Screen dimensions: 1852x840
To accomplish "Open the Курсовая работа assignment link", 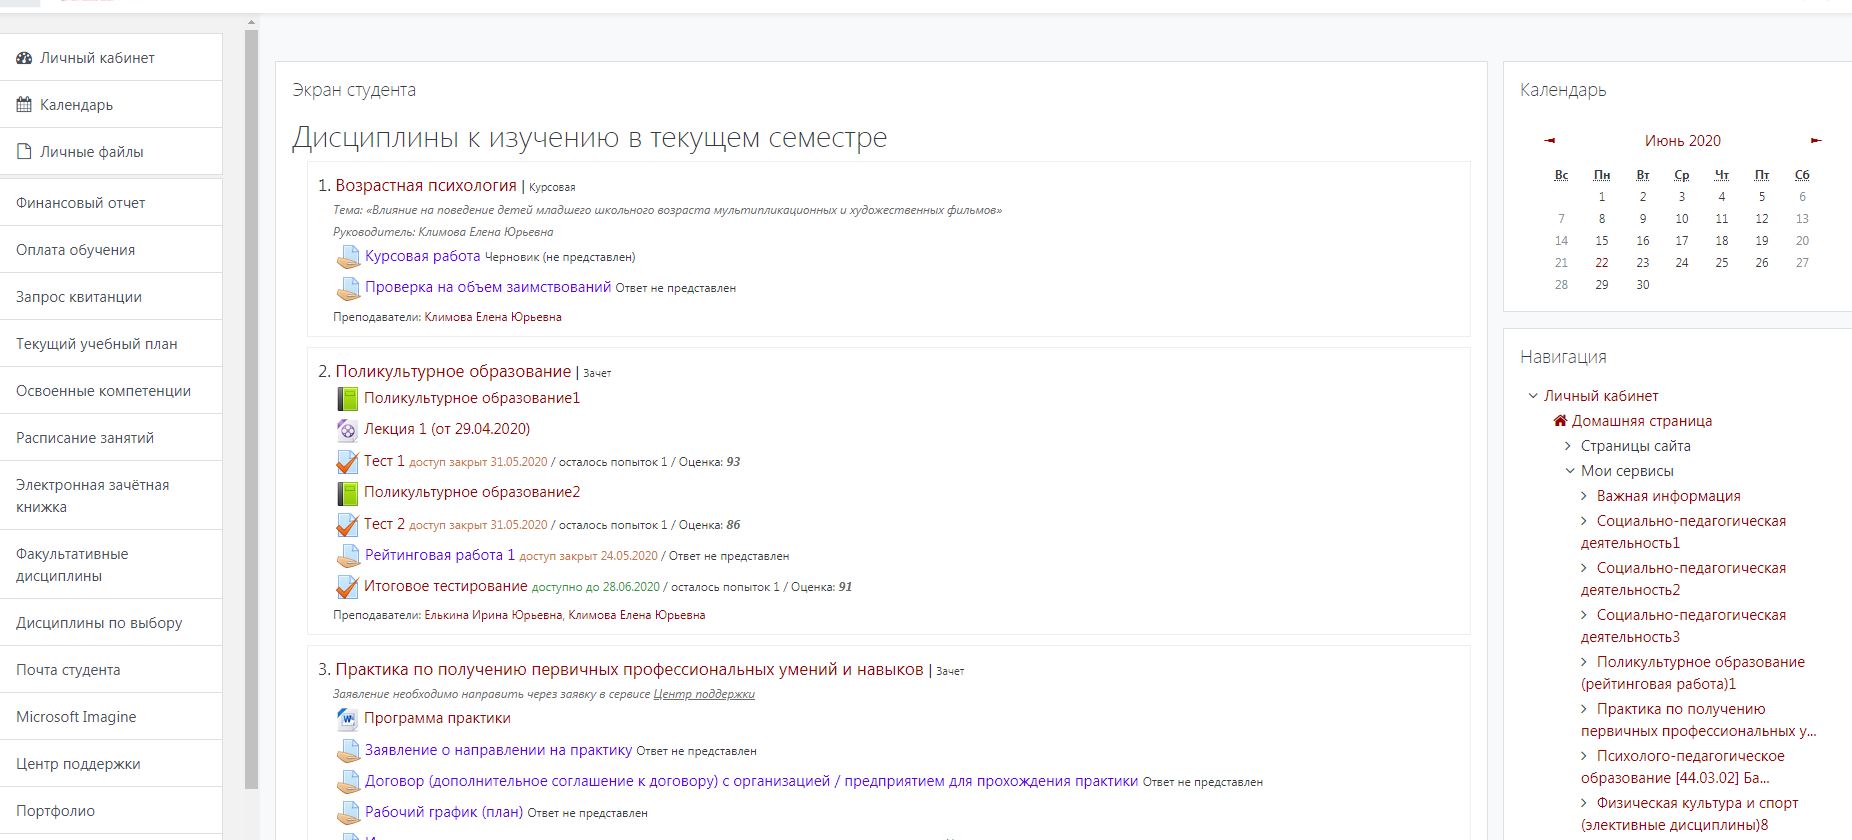I will coord(422,256).
